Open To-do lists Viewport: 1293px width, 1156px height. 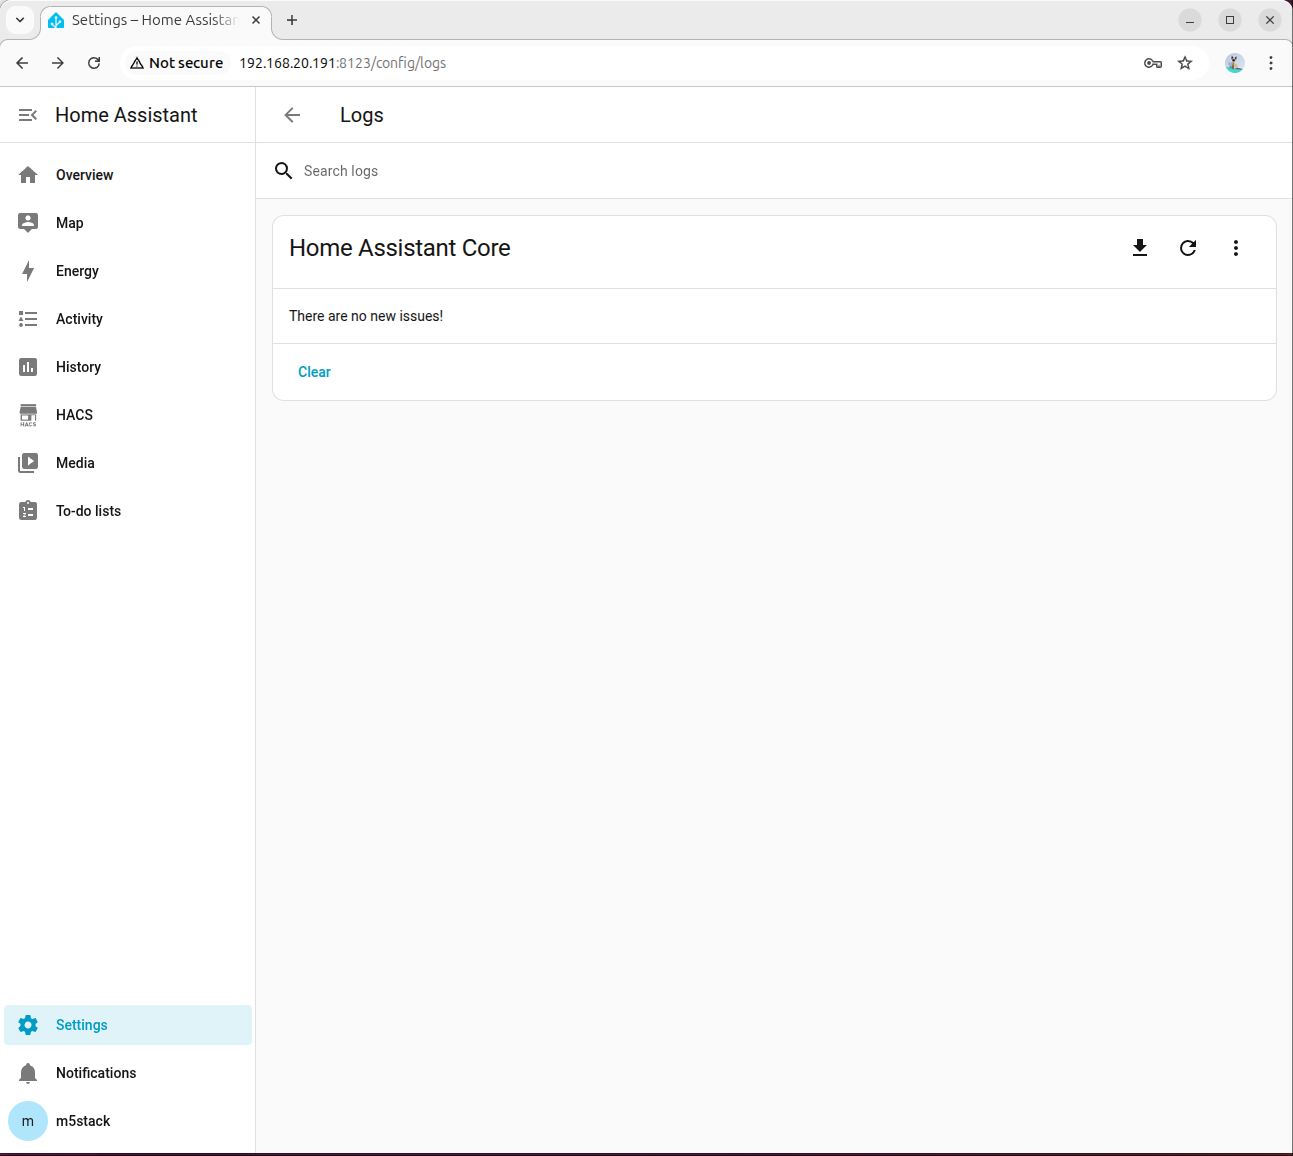coord(88,511)
